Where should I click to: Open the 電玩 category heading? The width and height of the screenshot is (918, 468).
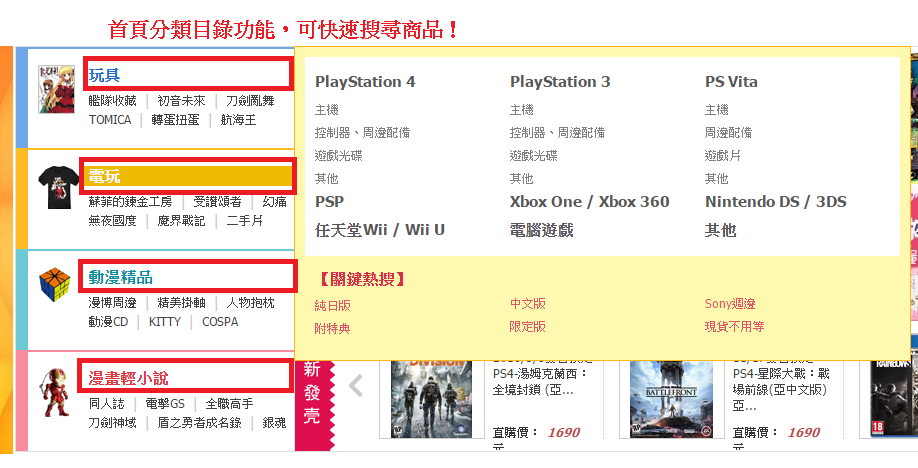pyautogui.click(x=104, y=176)
